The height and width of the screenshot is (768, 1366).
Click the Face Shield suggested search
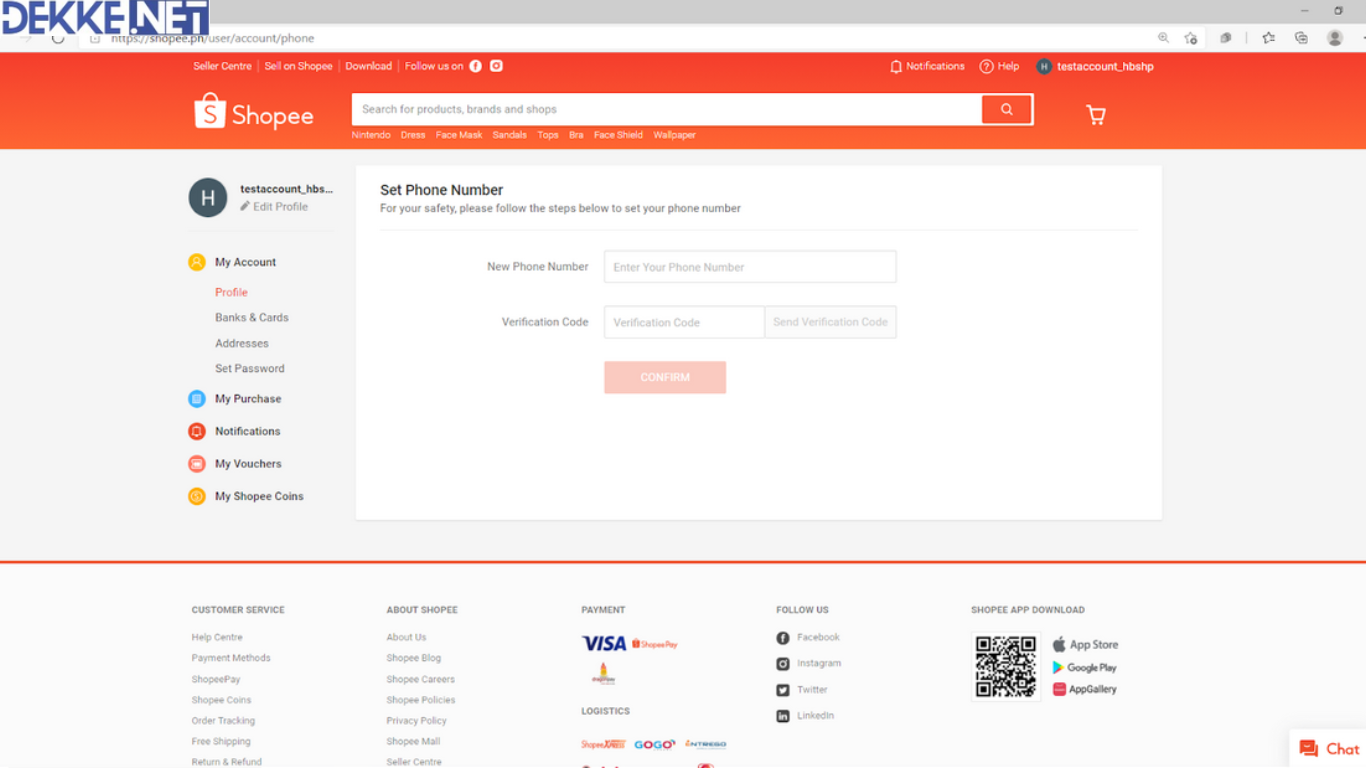click(x=618, y=135)
